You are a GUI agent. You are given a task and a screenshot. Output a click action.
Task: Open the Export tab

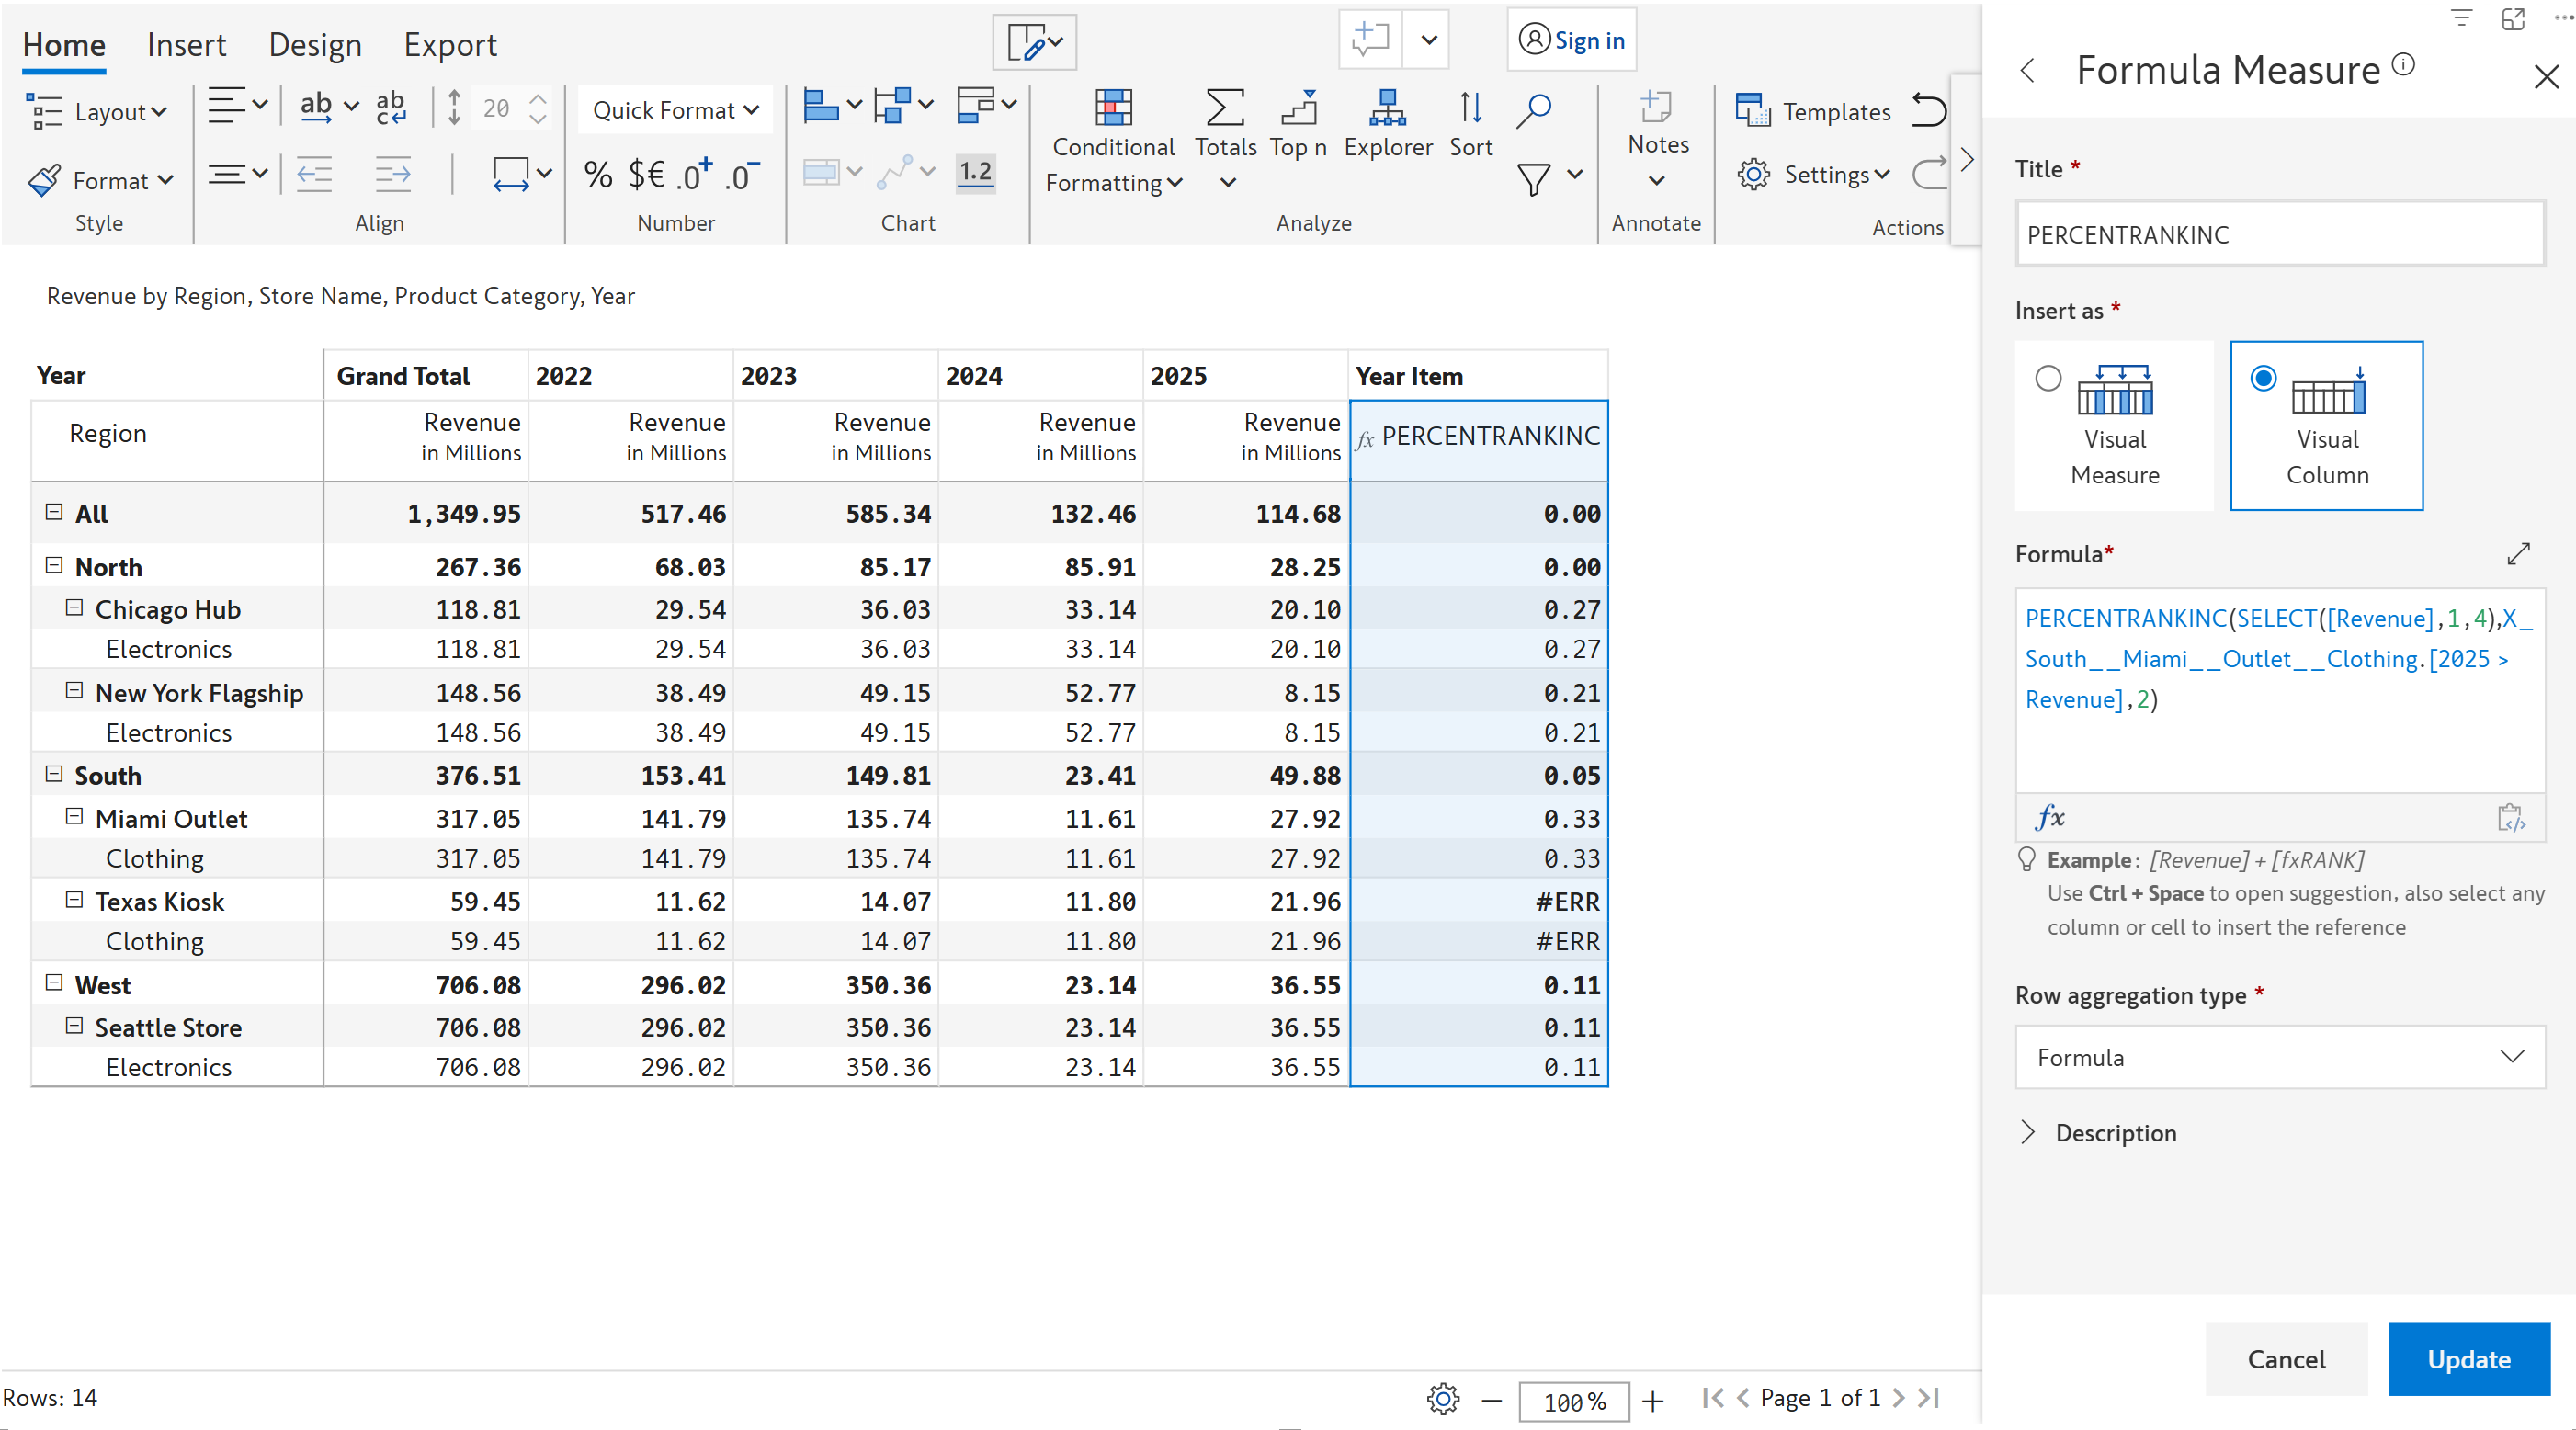coord(450,45)
